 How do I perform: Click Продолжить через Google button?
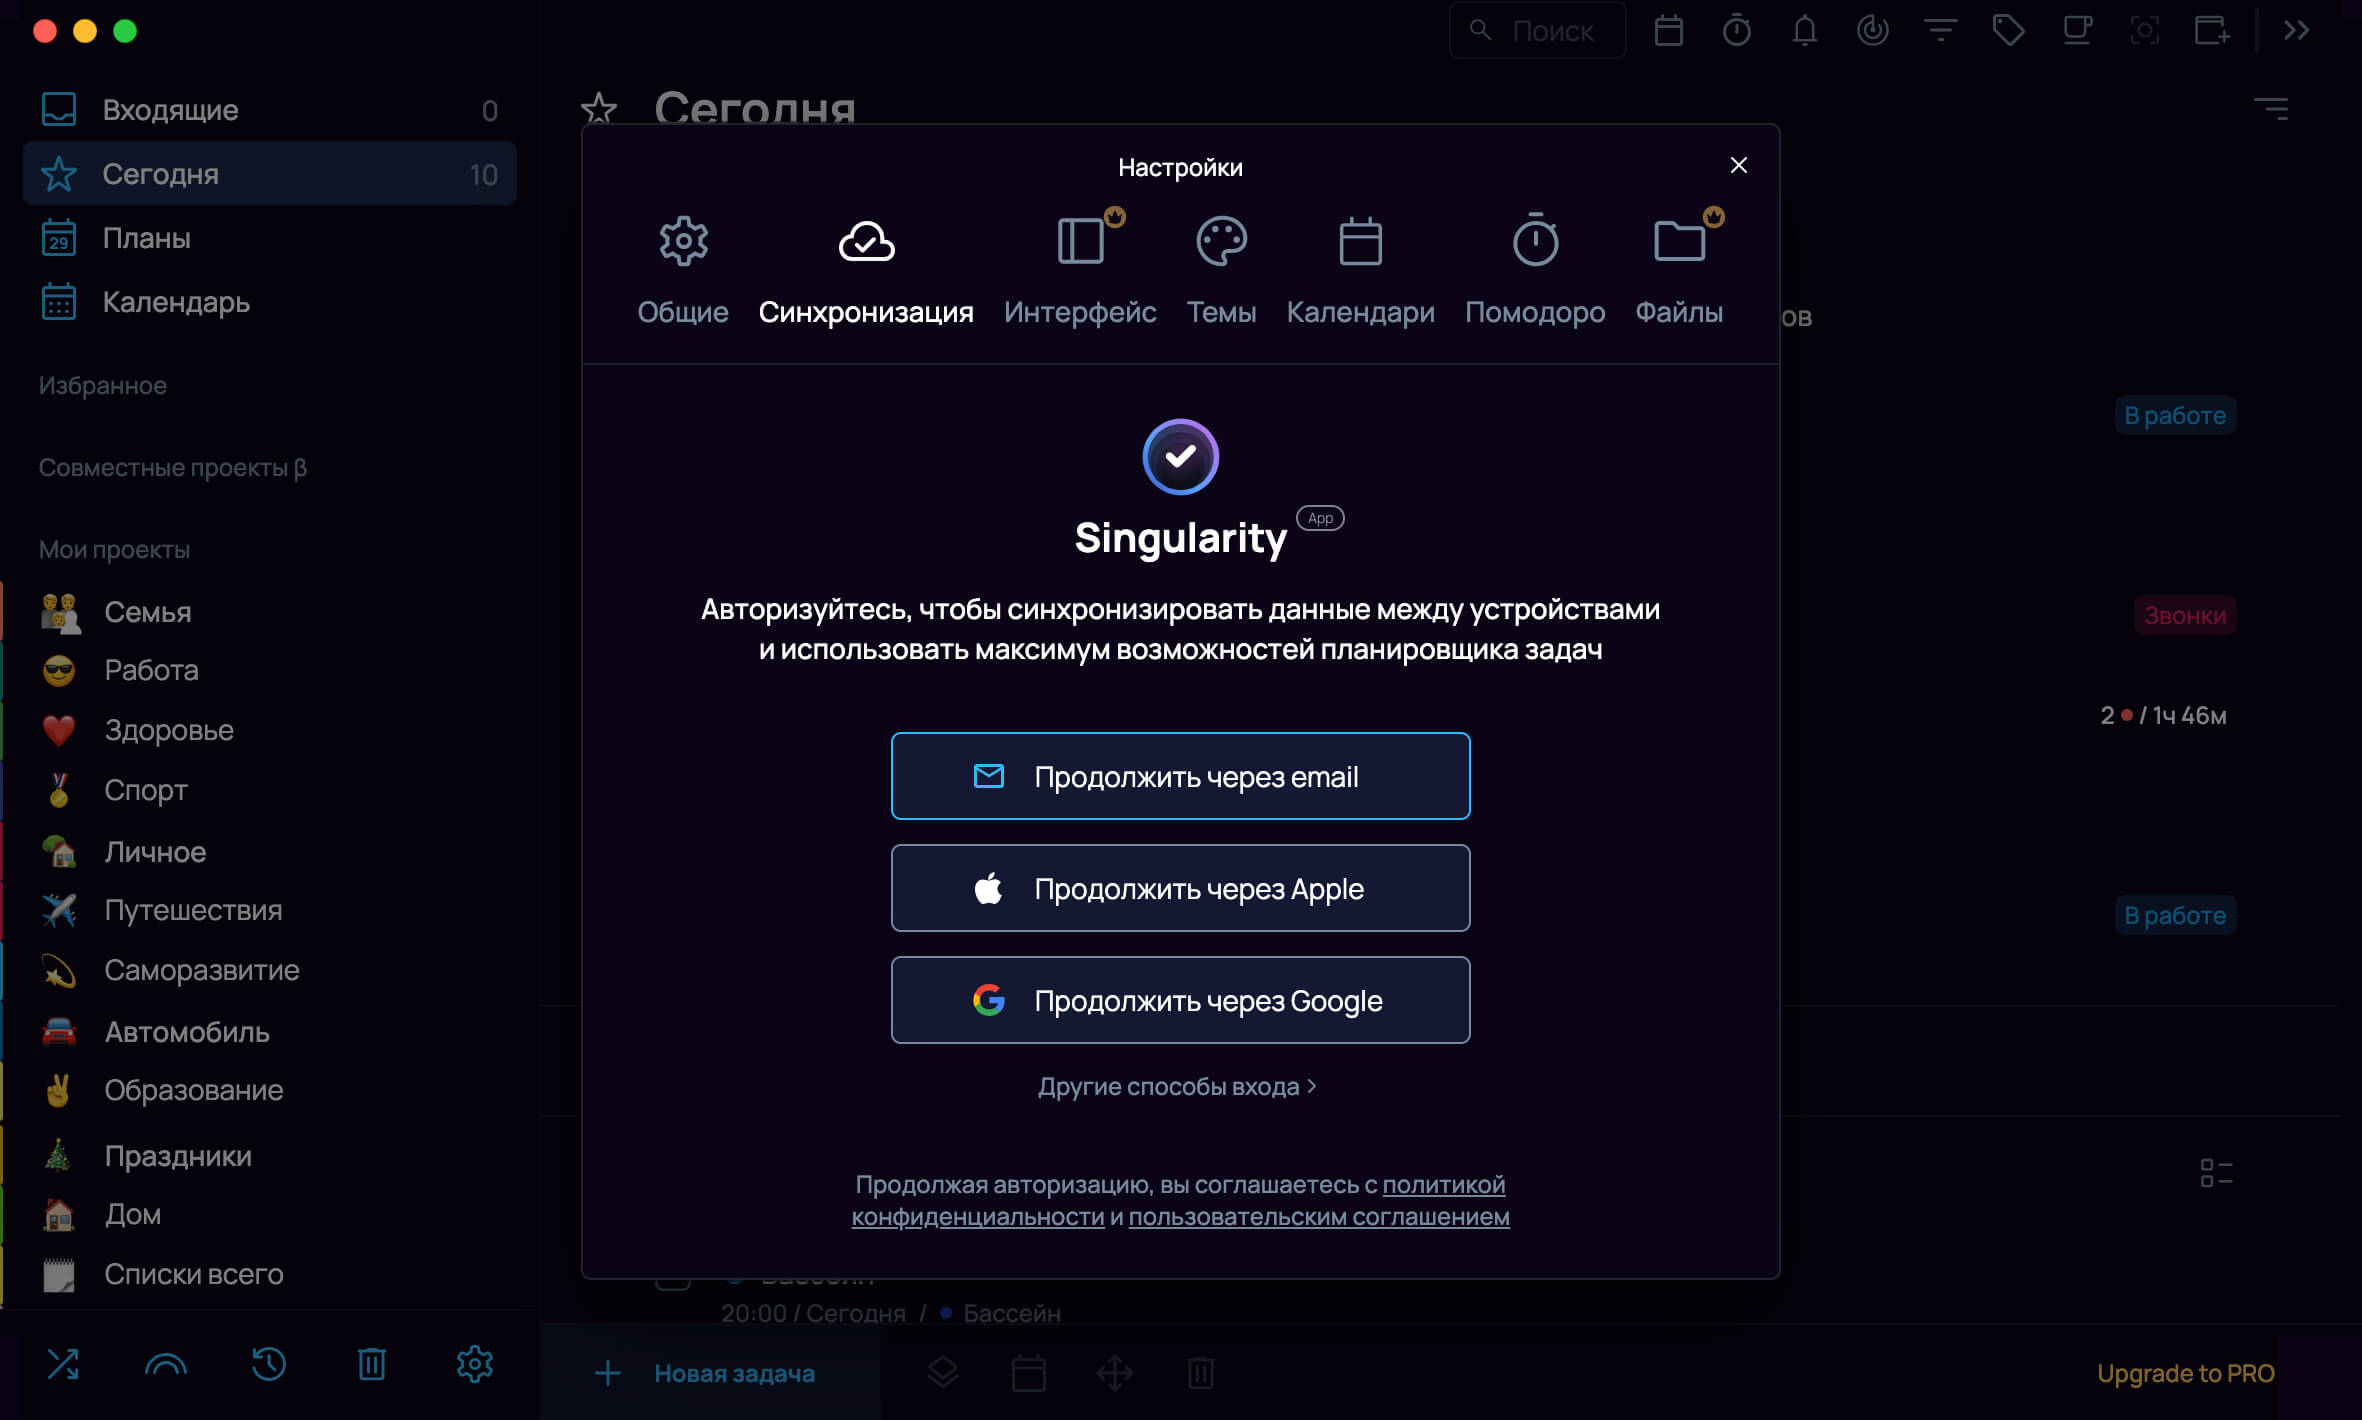pyautogui.click(x=1180, y=1000)
